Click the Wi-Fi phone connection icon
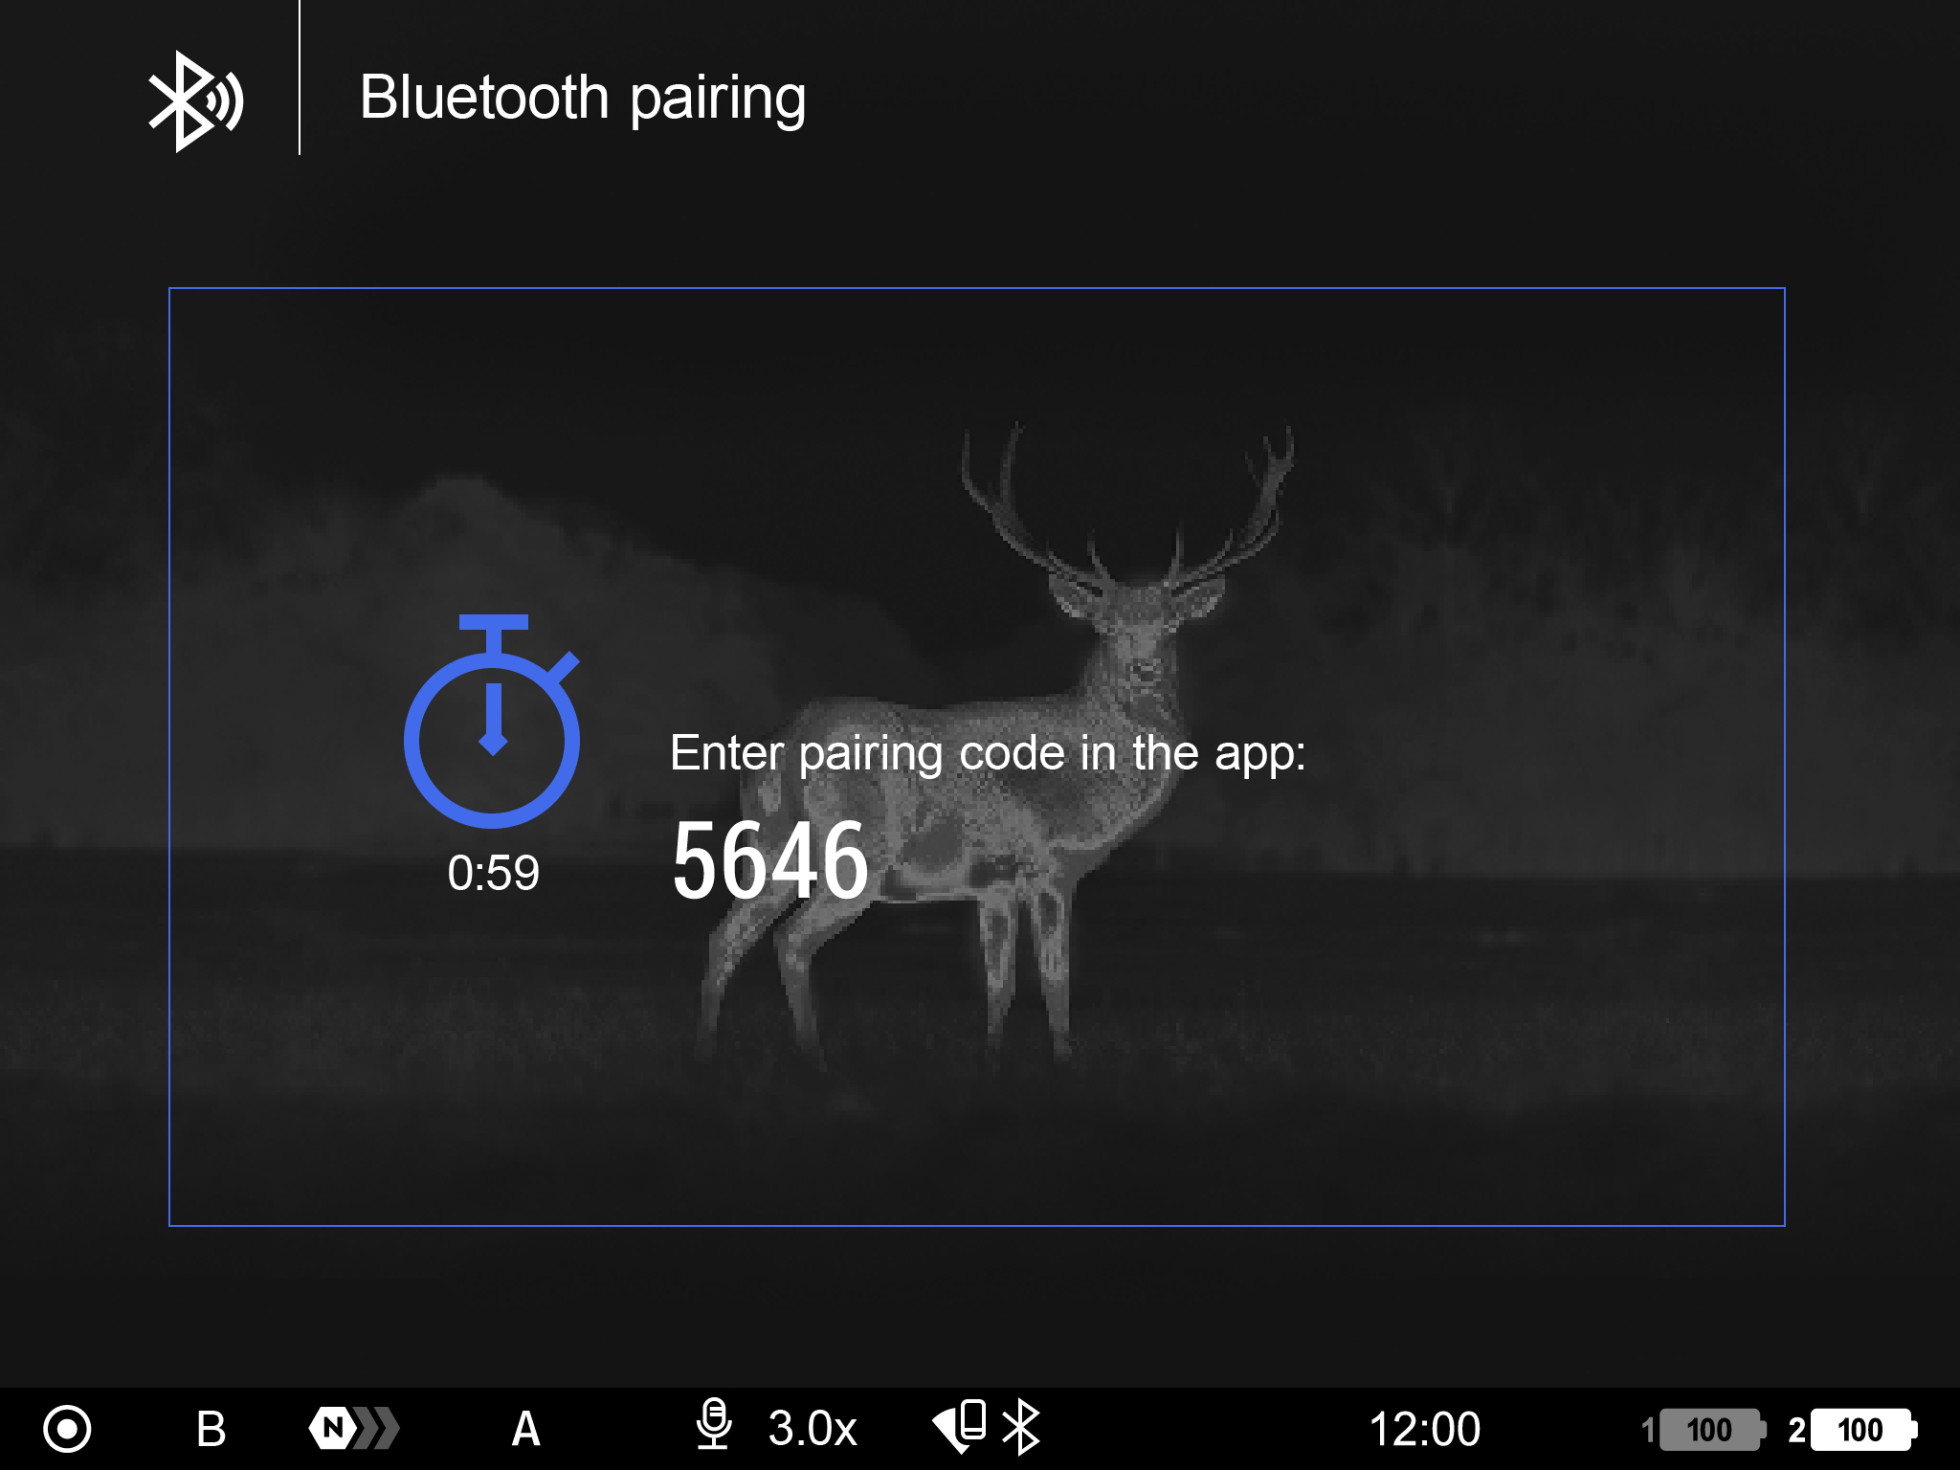This screenshot has width=1960, height=1470. 960,1426
